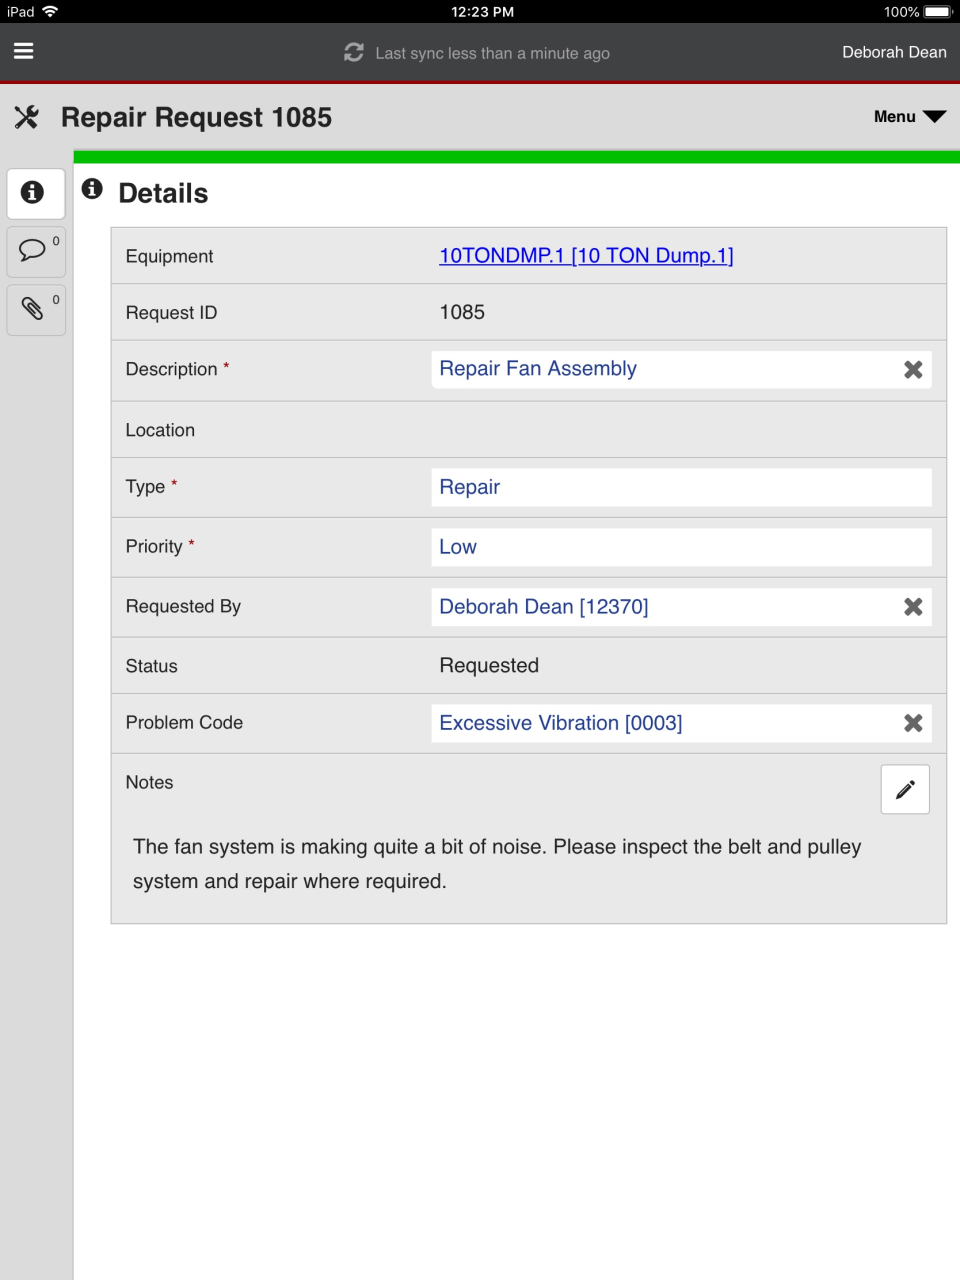
Task: Open the 10TONDMP.1 equipment link
Action: click(x=586, y=255)
